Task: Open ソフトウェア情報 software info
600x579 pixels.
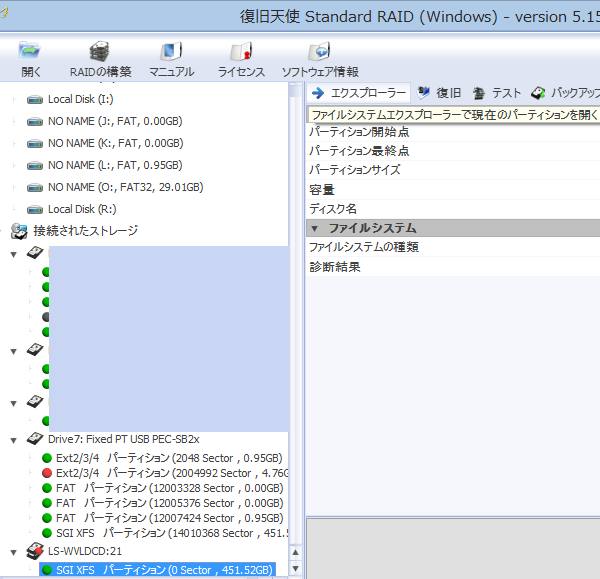Action: coord(319,58)
